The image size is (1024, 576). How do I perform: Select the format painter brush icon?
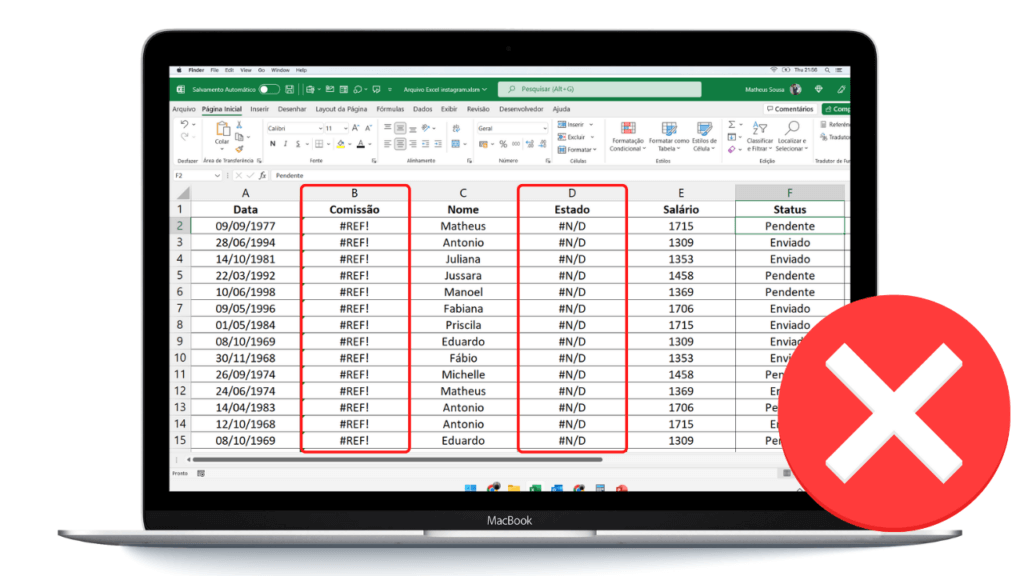(x=240, y=149)
